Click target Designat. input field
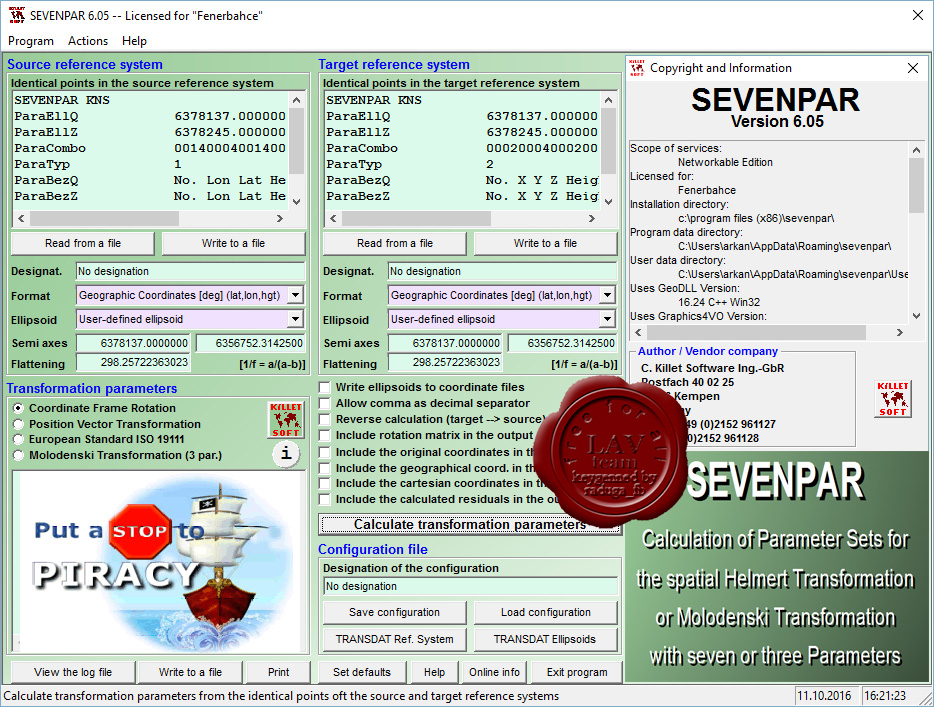 tap(503, 271)
